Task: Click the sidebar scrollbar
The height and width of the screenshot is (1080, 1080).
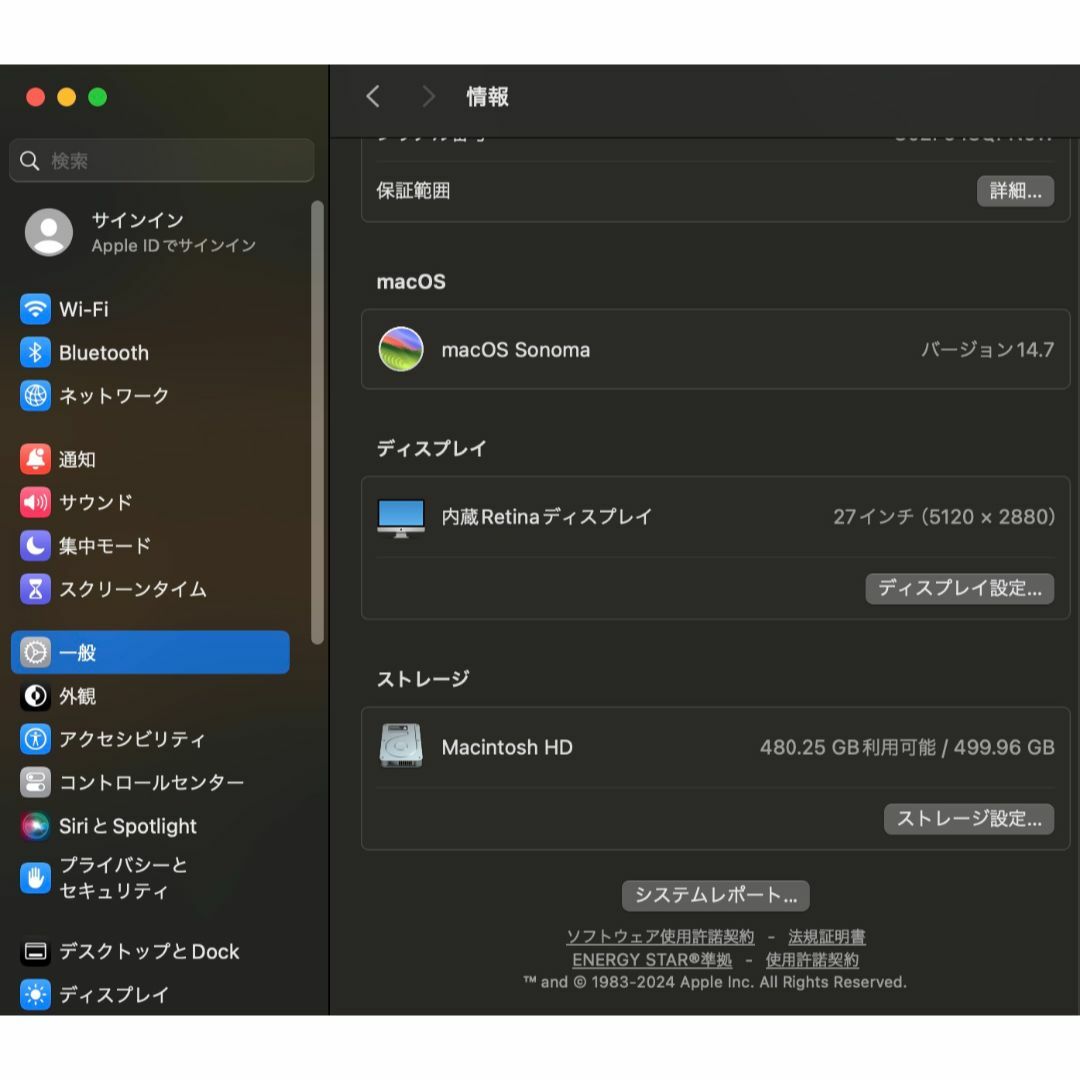Action: tap(318, 422)
